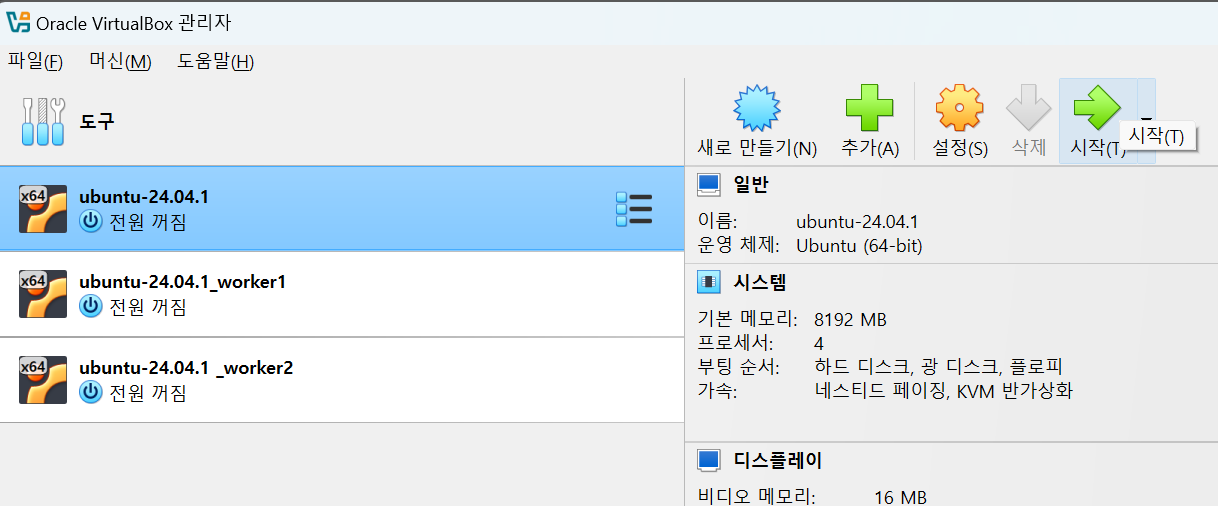
Task: Click 네스티드 페이징, KVM 반가상화 text
Action: click(943, 391)
